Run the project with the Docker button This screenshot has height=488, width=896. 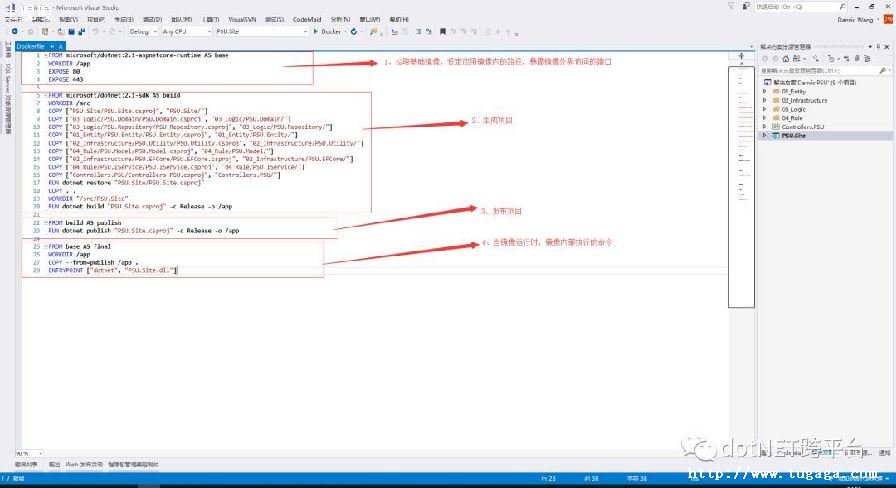click(x=327, y=32)
